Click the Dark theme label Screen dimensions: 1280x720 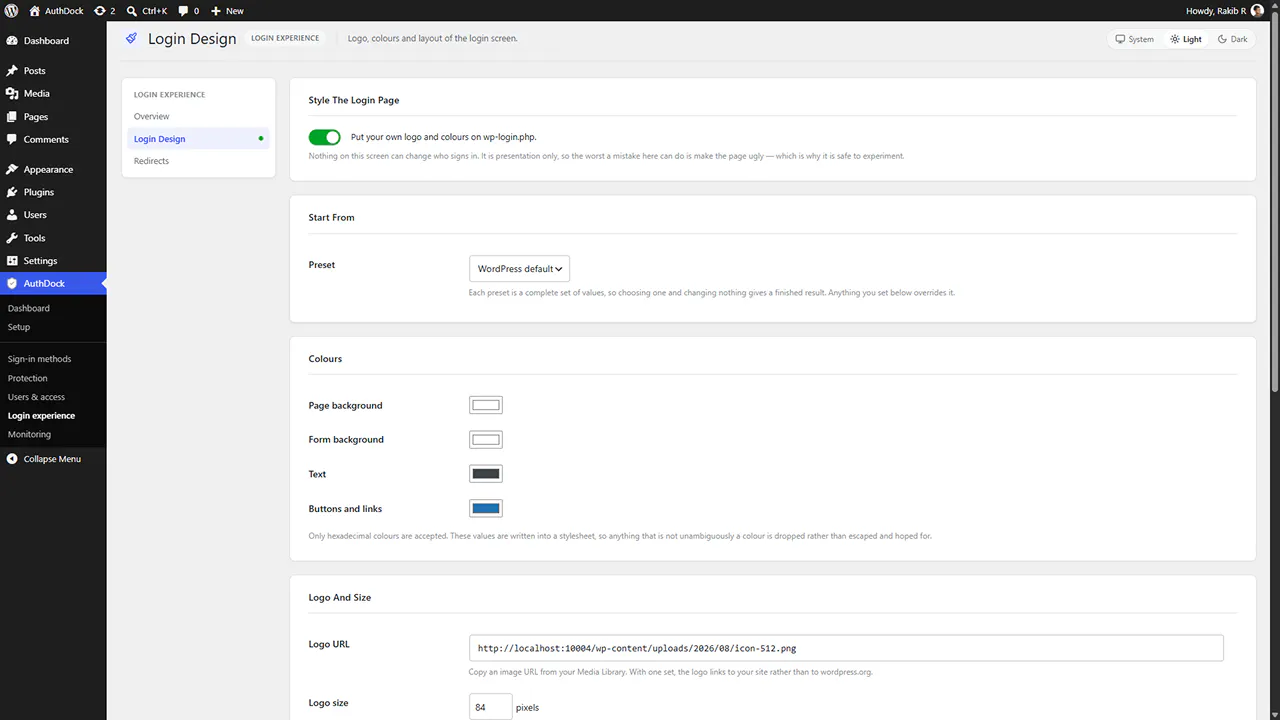click(1239, 39)
